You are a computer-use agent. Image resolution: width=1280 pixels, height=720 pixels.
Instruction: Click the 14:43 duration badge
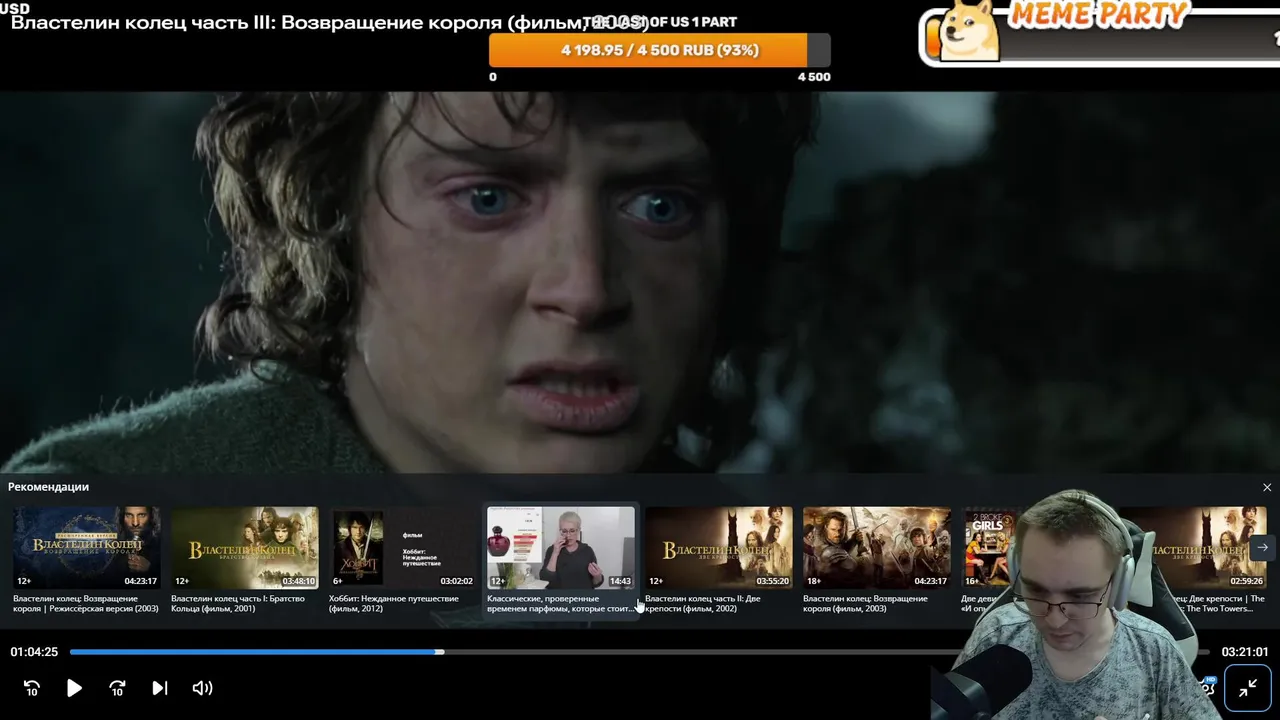620,581
